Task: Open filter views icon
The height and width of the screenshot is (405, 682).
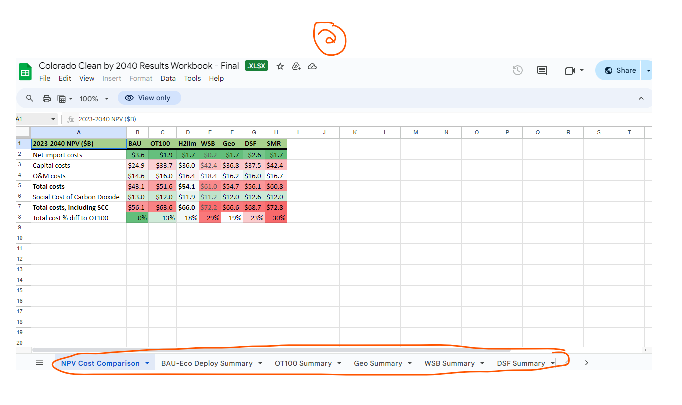Action: click(x=62, y=99)
